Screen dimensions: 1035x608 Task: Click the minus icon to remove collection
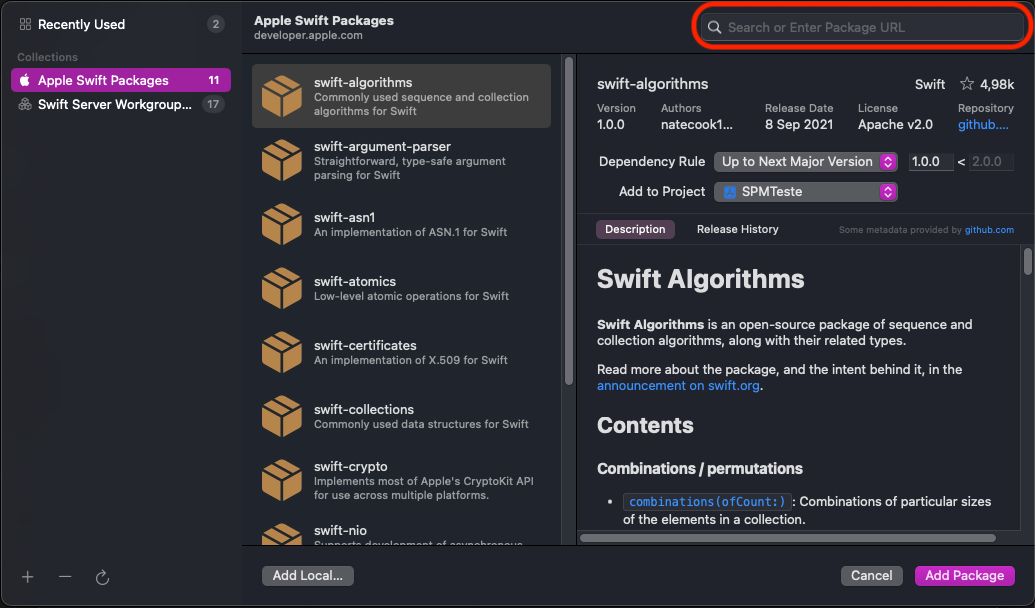coord(65,576)
